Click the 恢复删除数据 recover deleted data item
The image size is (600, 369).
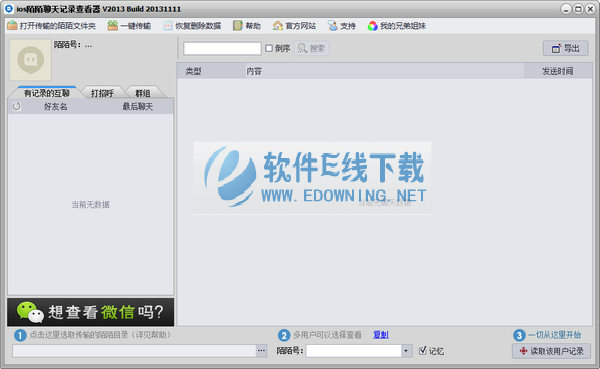tap(192, 26)
